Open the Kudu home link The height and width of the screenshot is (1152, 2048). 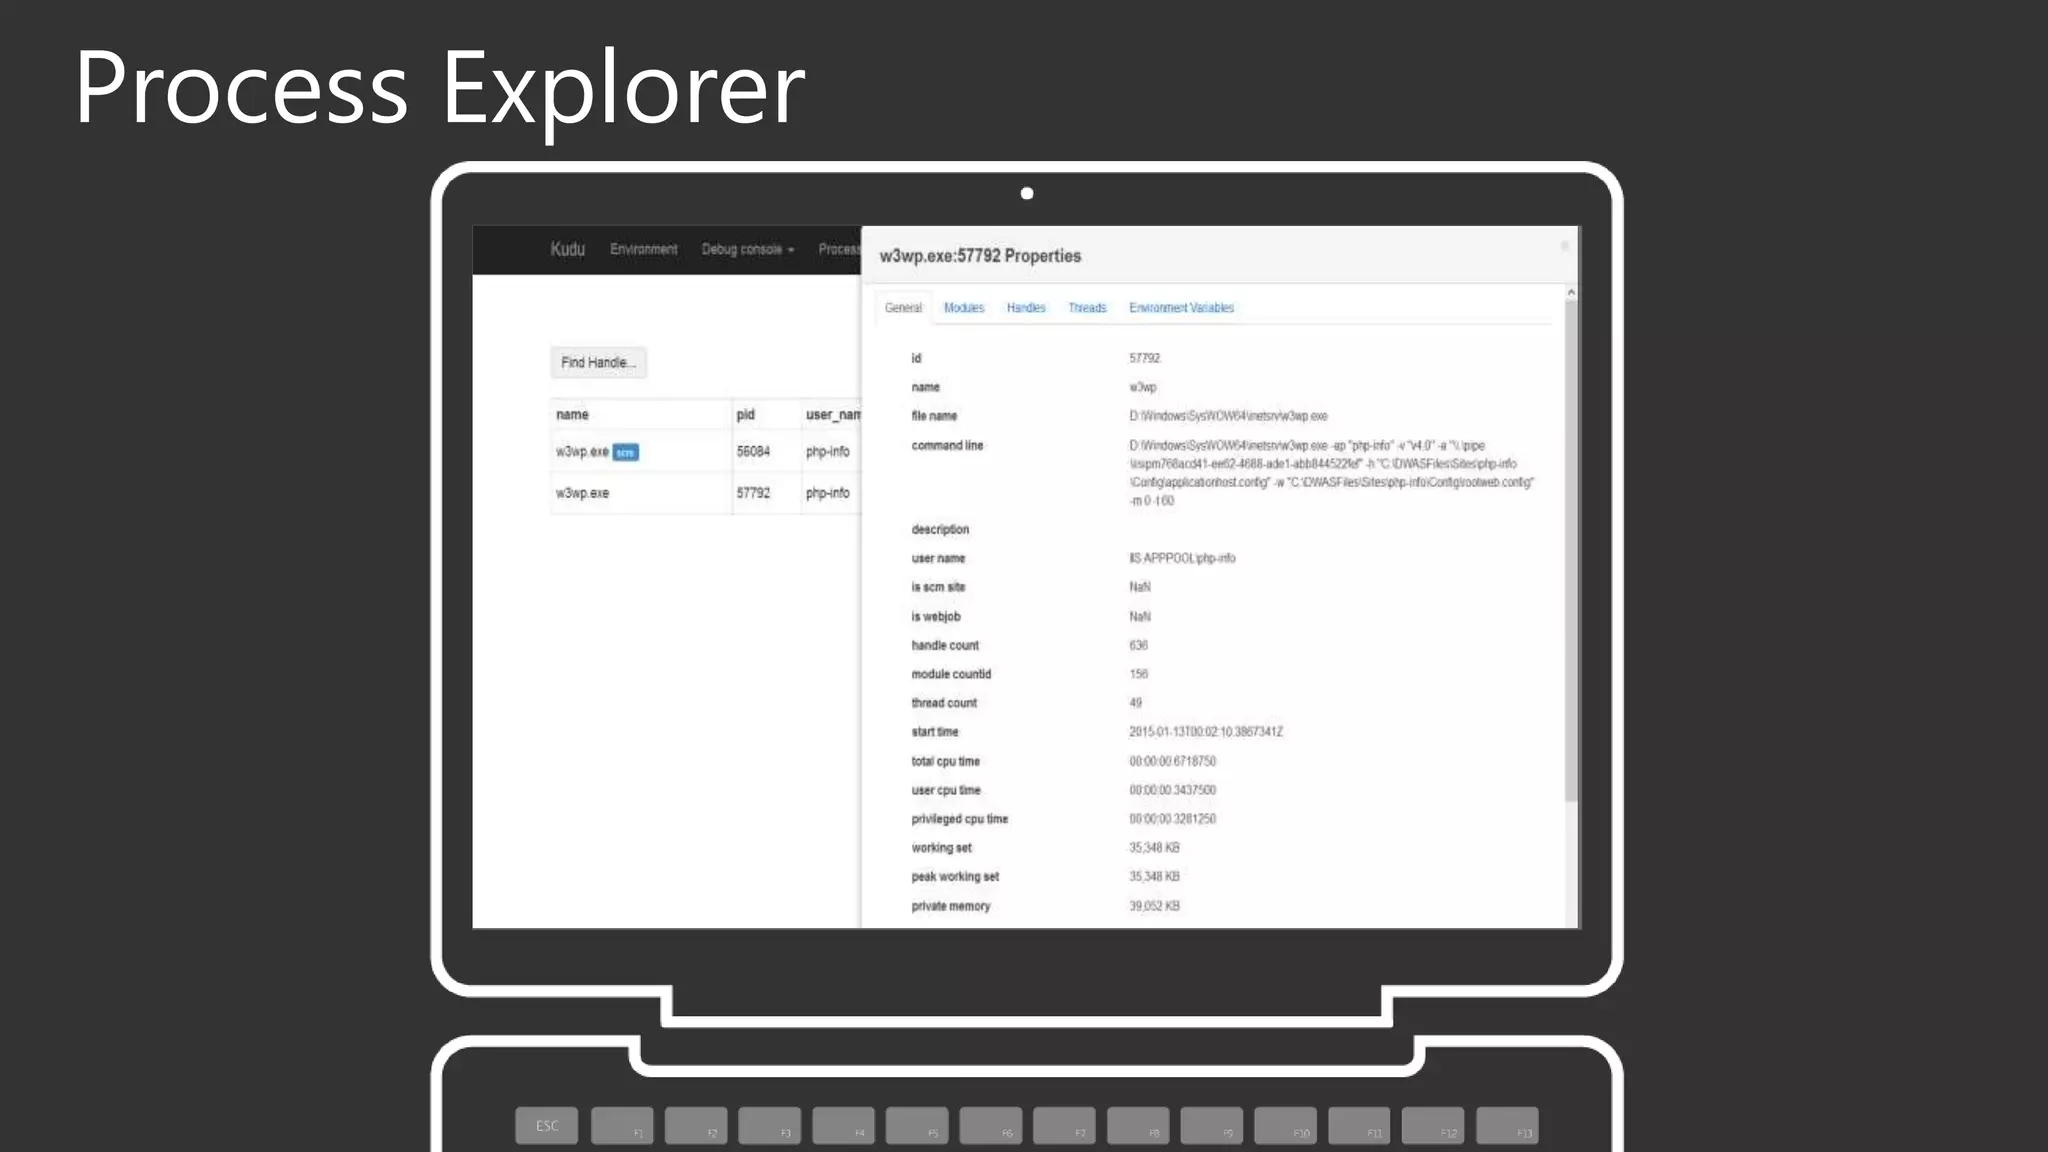(567, 249)
